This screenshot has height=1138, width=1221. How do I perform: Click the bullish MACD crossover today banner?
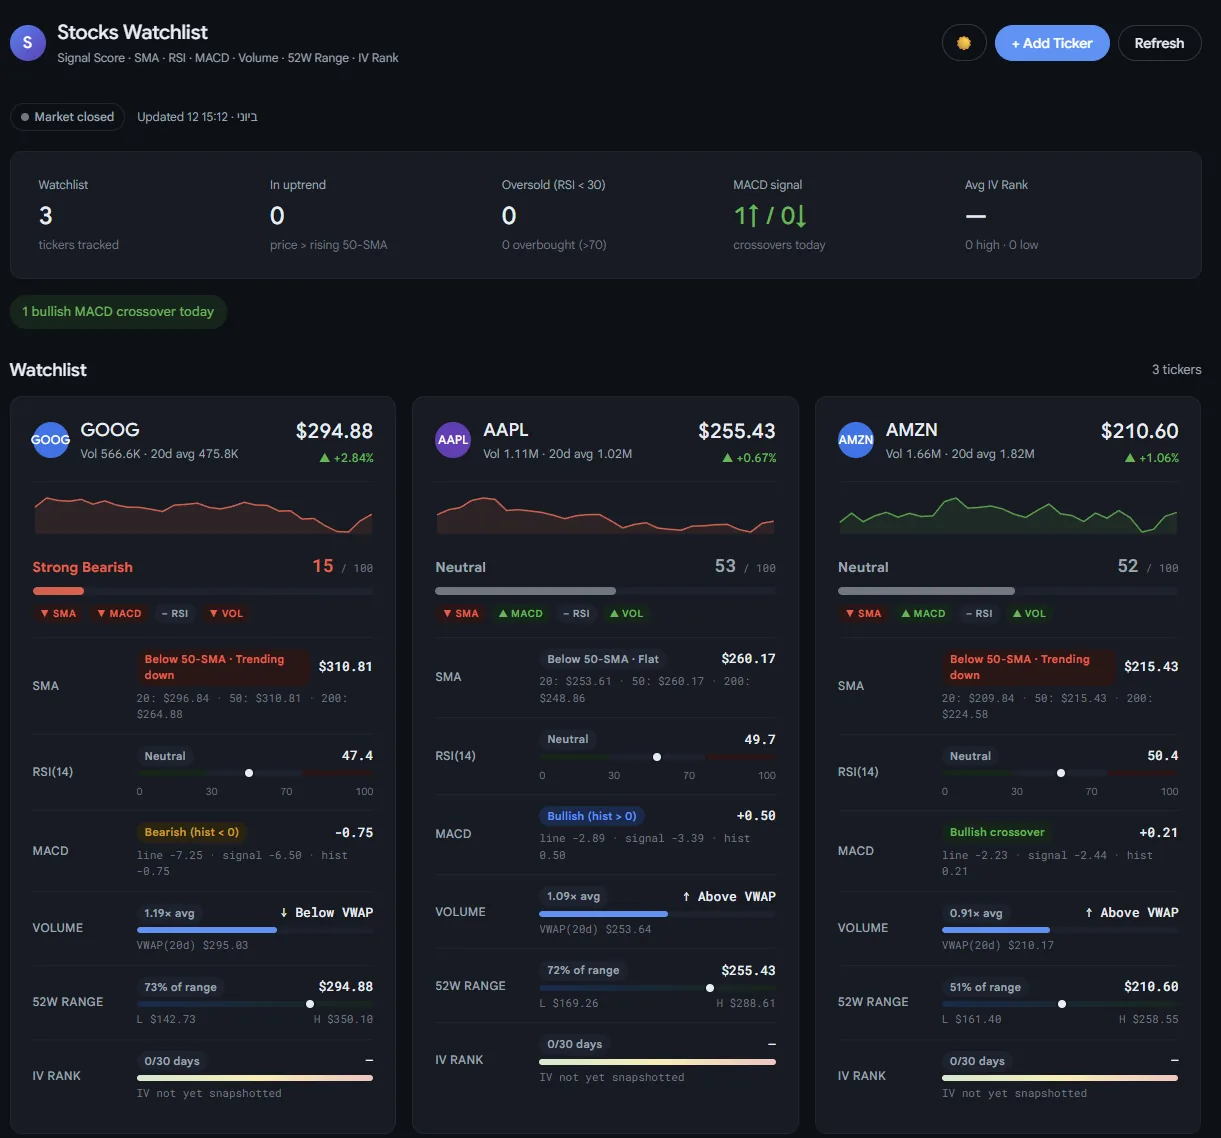click(118, 312)
